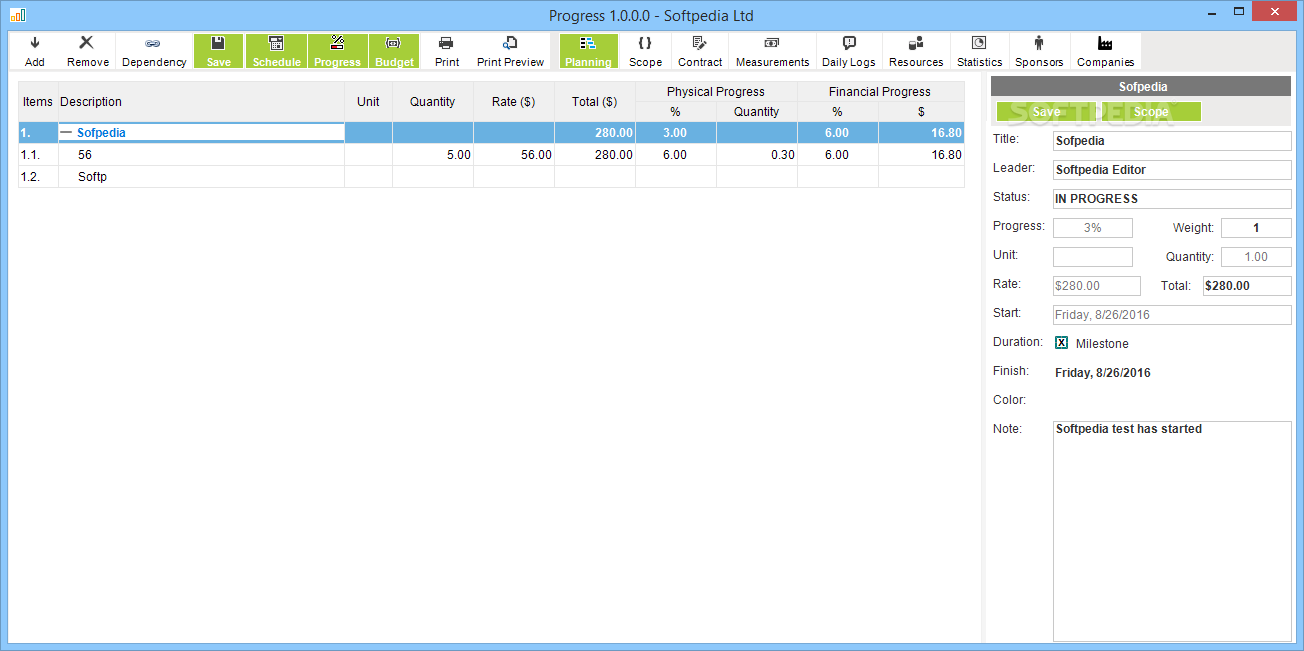
Task: Open Print Preview
Action: (x=510, y=51)
